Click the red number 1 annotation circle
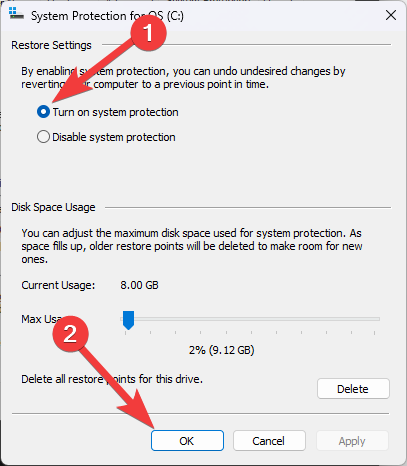The width and height of the screenshot is (407, 466). (148, 33)
